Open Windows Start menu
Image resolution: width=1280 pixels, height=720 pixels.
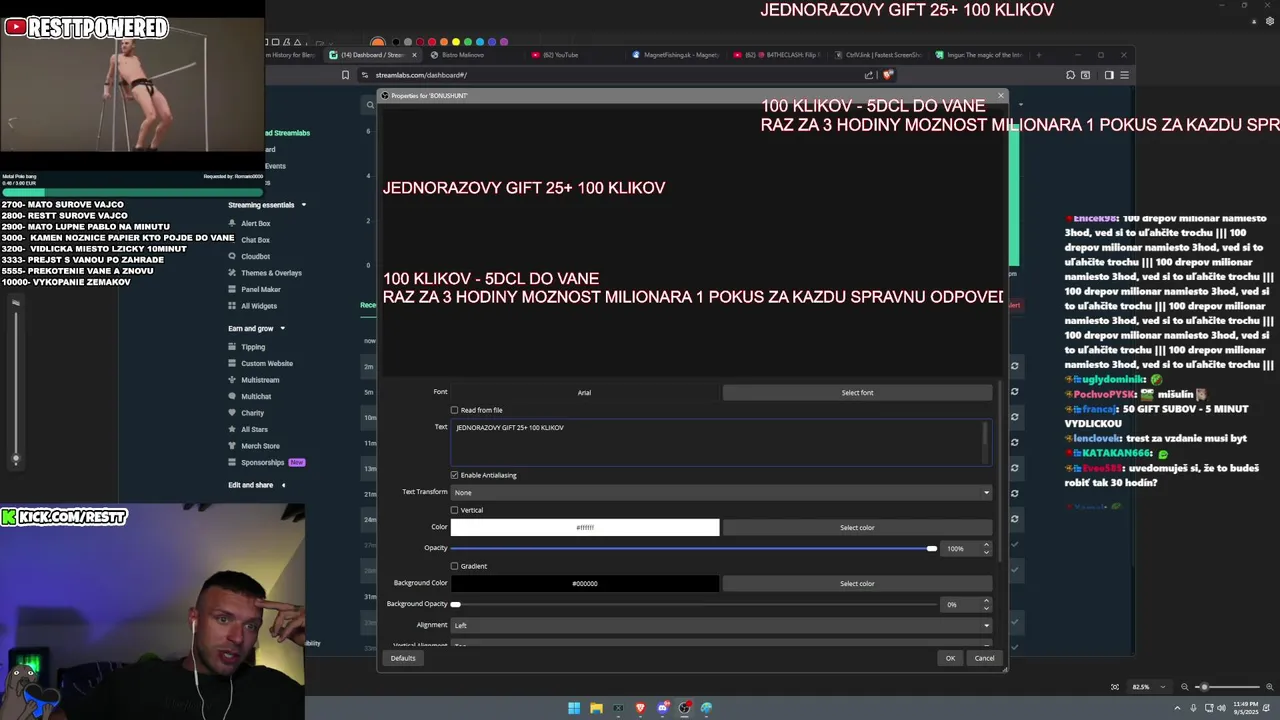tap(574, 708)
